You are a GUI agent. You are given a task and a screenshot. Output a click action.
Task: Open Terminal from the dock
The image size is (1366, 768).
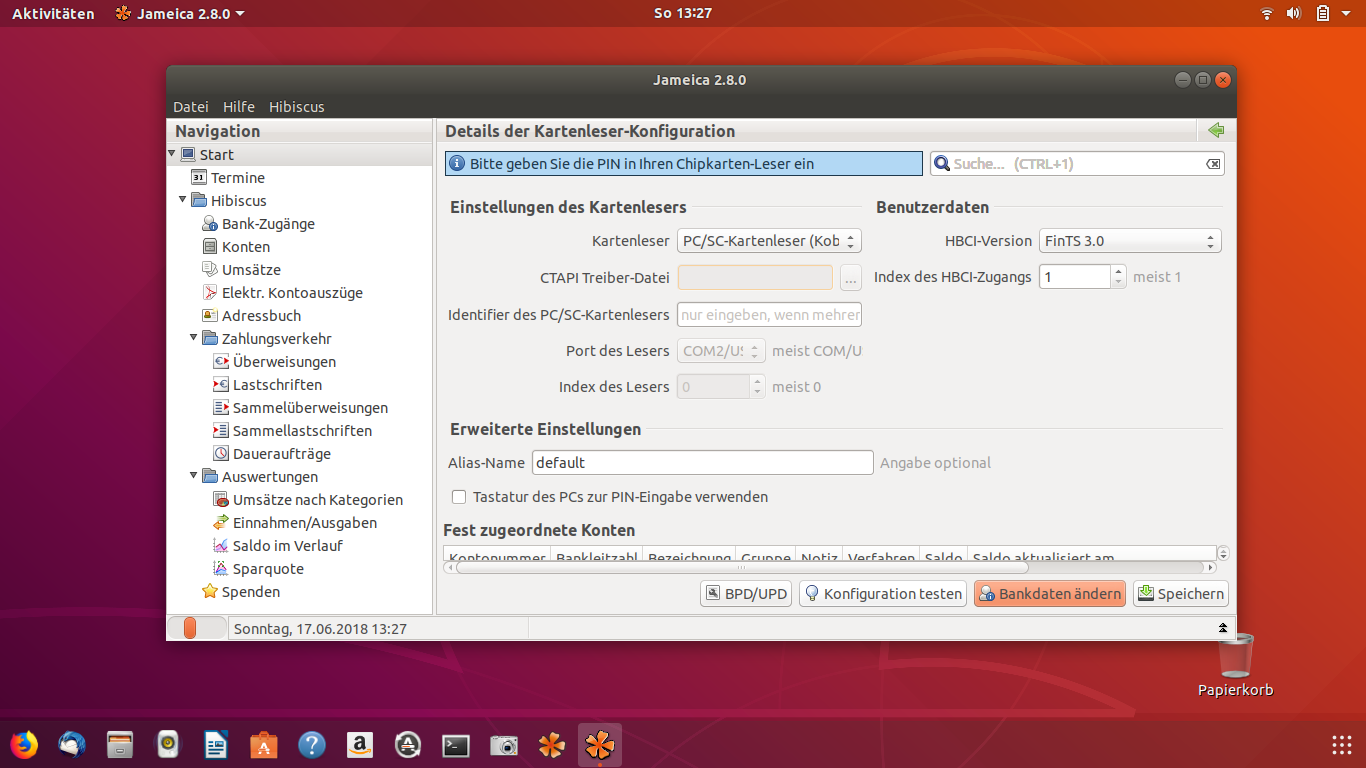coord(456,745)
